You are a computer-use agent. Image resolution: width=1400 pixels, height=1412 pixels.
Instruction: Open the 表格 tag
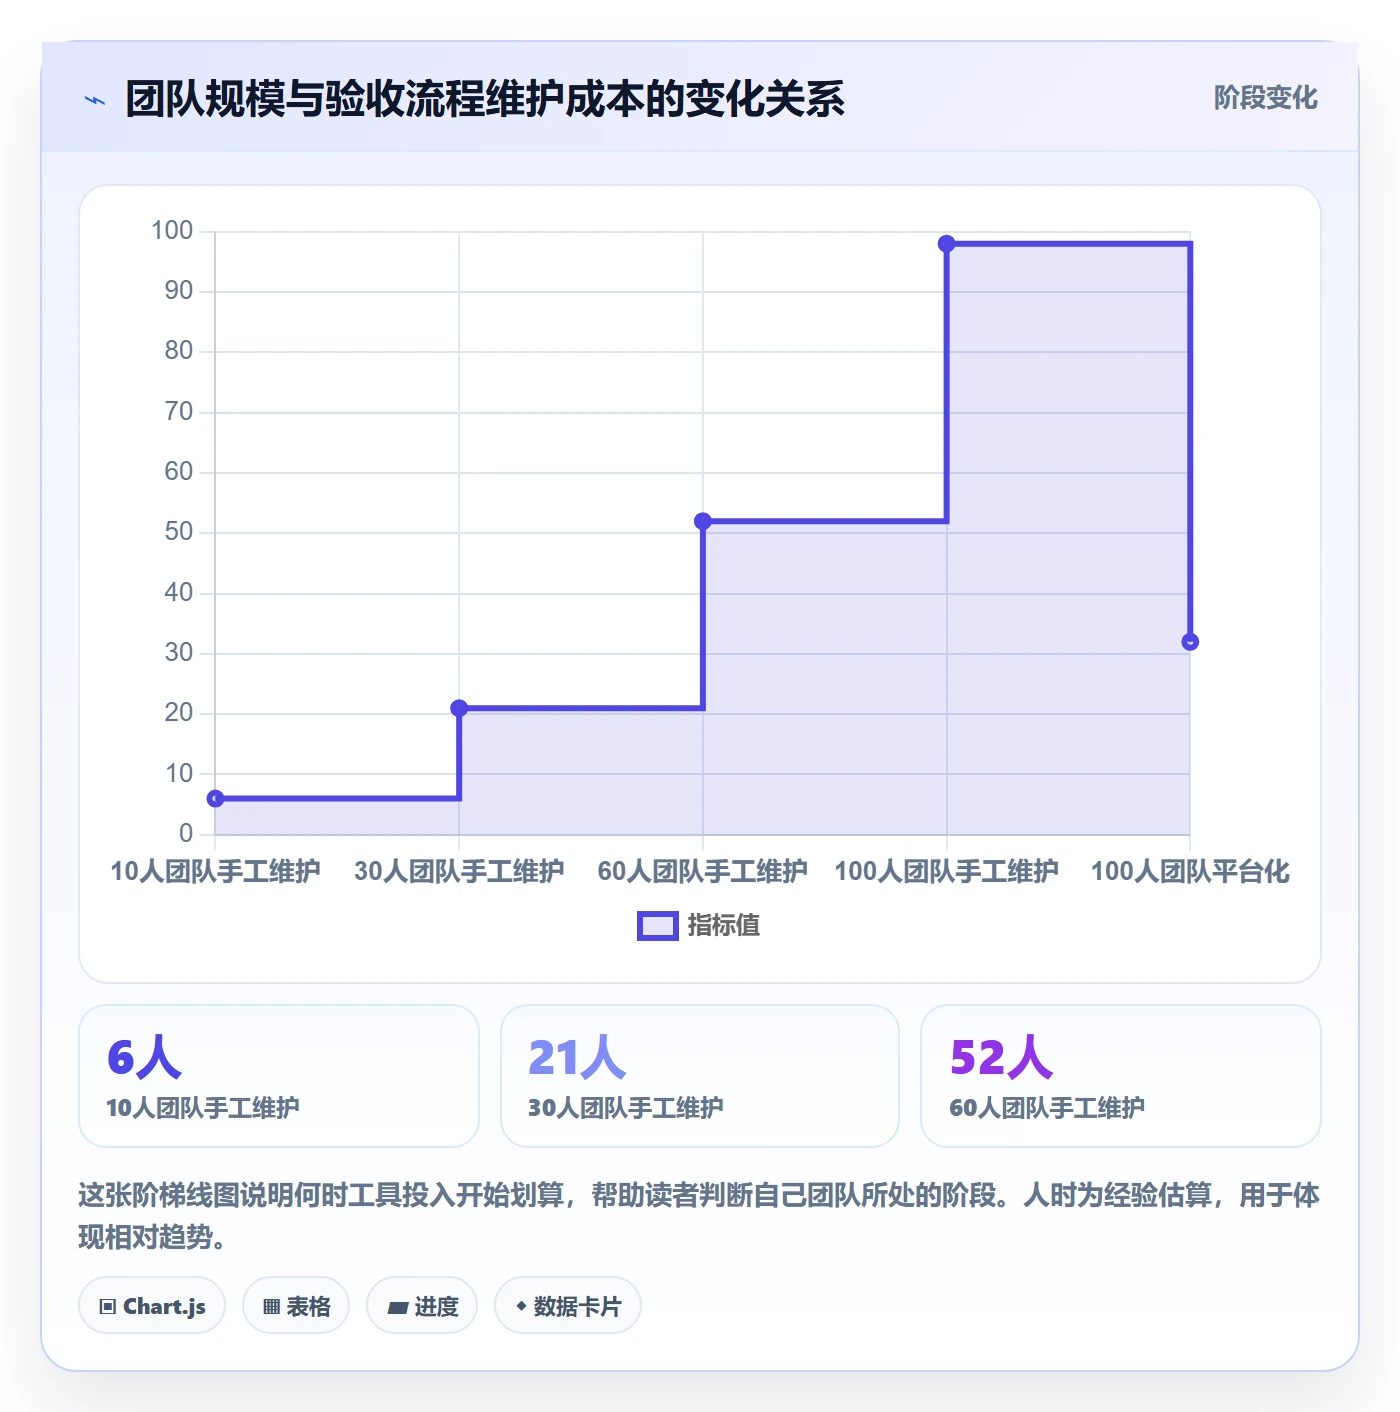[x=296, y=1306]
